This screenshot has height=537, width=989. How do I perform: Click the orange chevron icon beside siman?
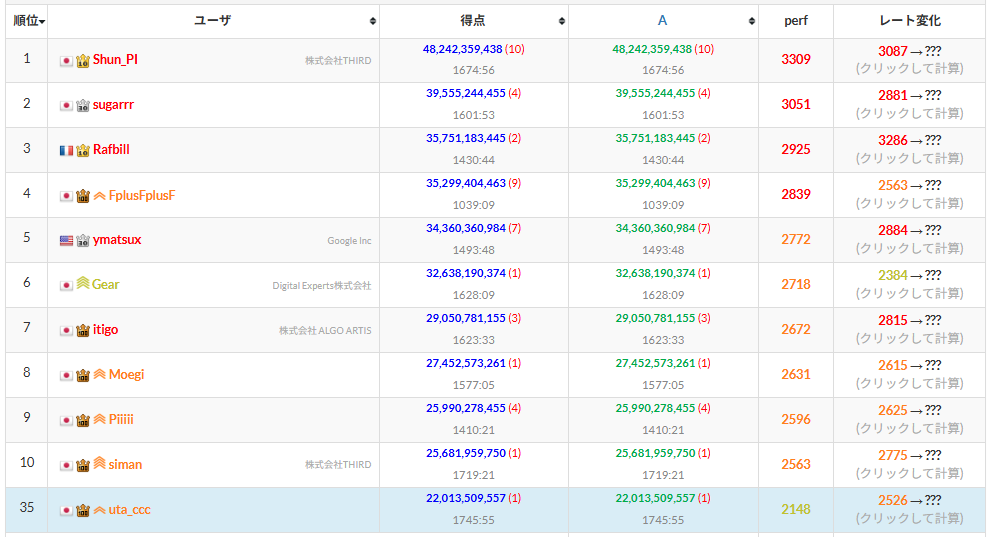(x=99, y=464)
